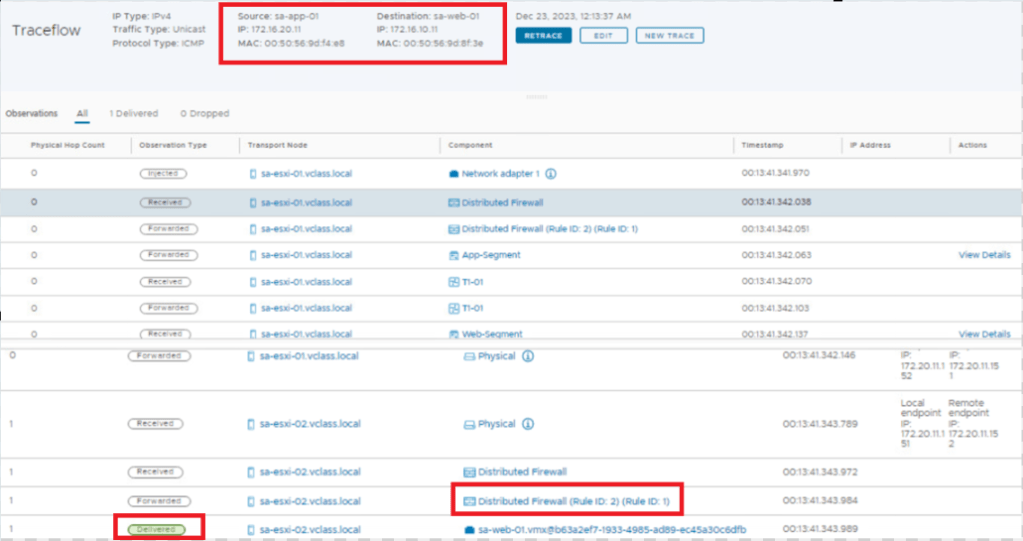Click the Distributed Firewall icon in highlighted row
This screenshot has height=541, width=1023.
click(x=453, y=201)
